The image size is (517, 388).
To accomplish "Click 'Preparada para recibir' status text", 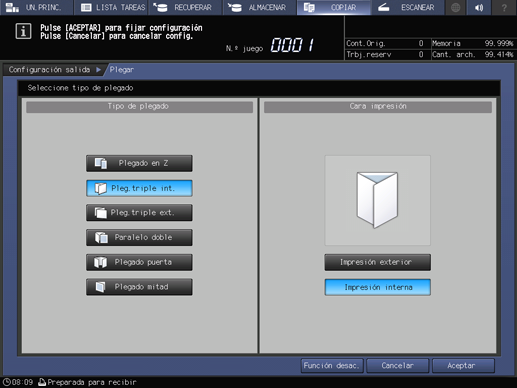I will pyautogui.click(x=92, y=382).
